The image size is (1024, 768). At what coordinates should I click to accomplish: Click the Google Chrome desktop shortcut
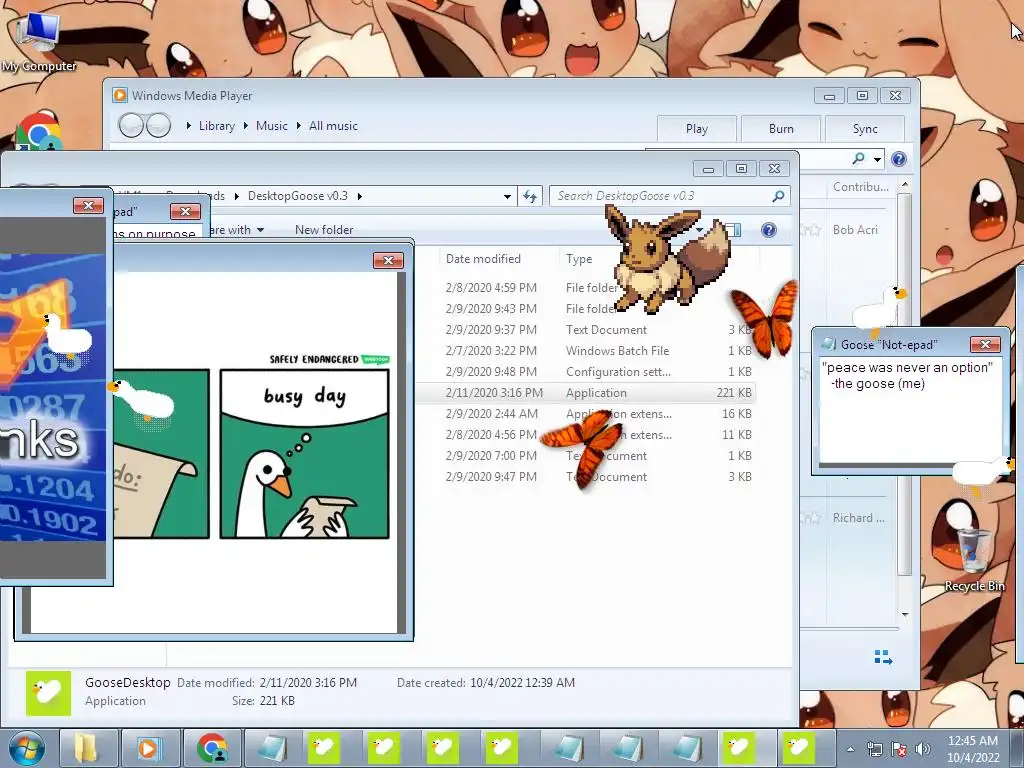click(x=39, y=133)
